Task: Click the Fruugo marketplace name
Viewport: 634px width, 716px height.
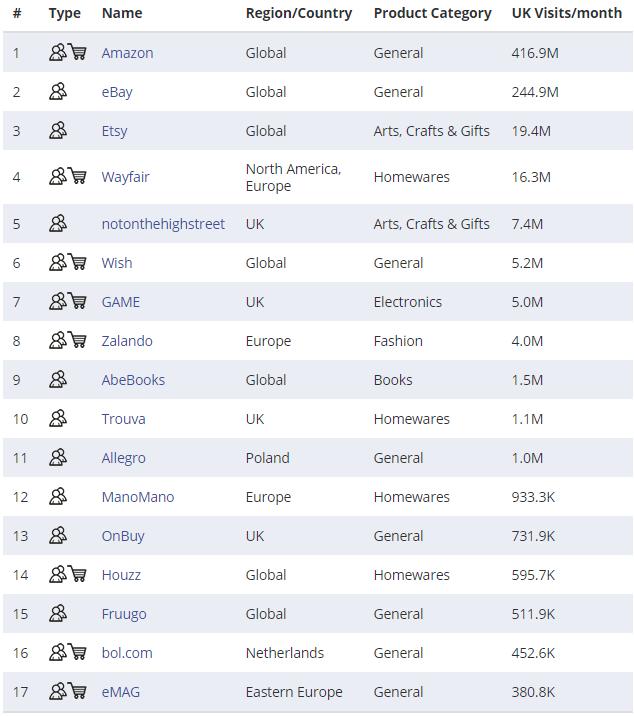Action: click(x=124, y=614)
